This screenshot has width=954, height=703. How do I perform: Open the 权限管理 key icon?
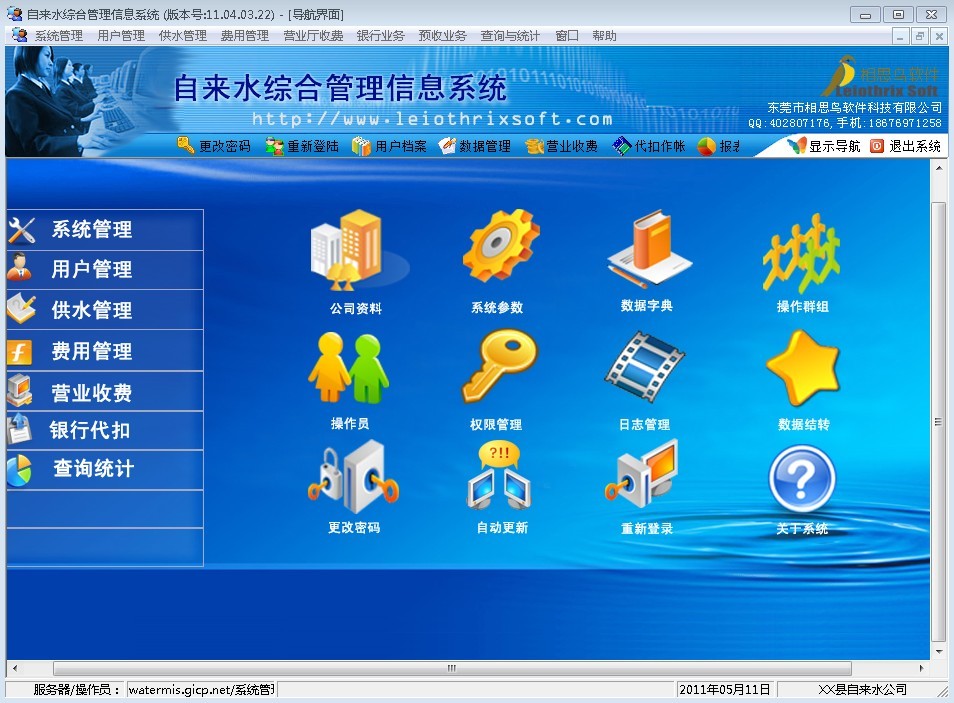(497, 368)
